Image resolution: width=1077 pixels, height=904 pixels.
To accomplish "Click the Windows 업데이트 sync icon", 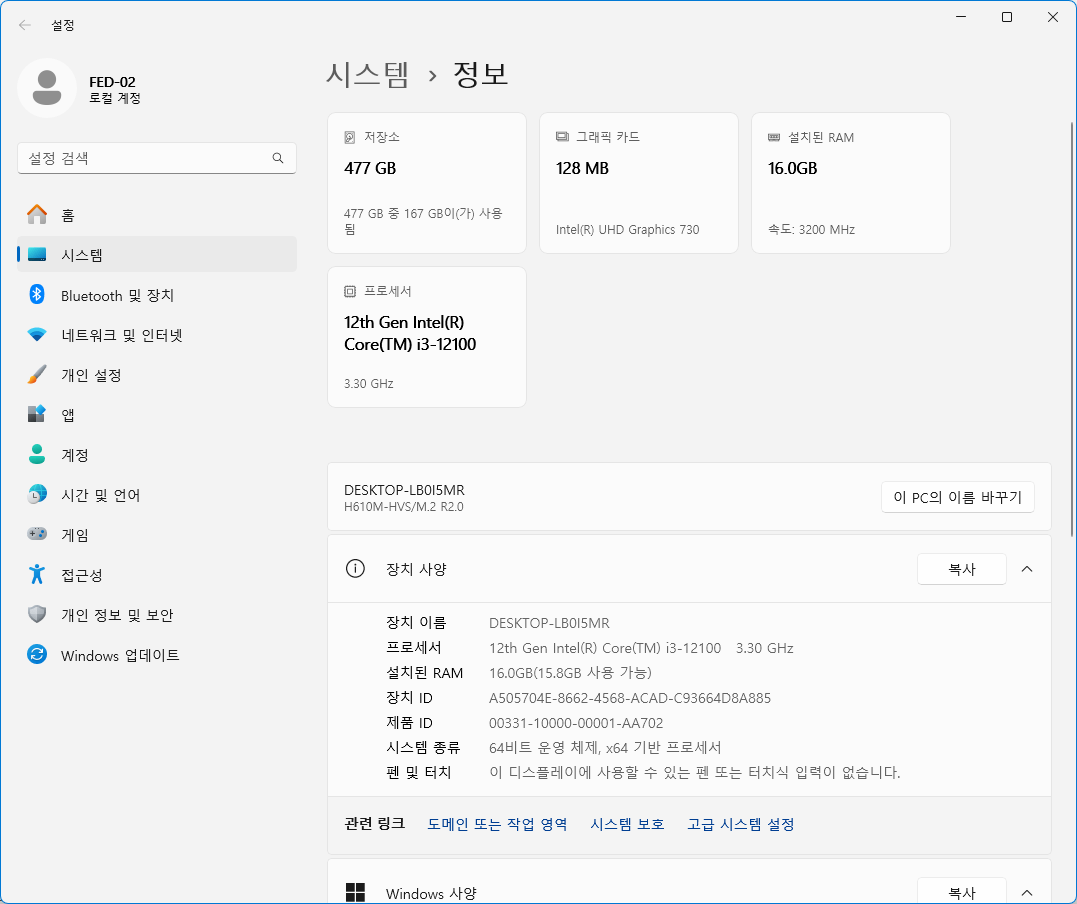I will 37,654.
